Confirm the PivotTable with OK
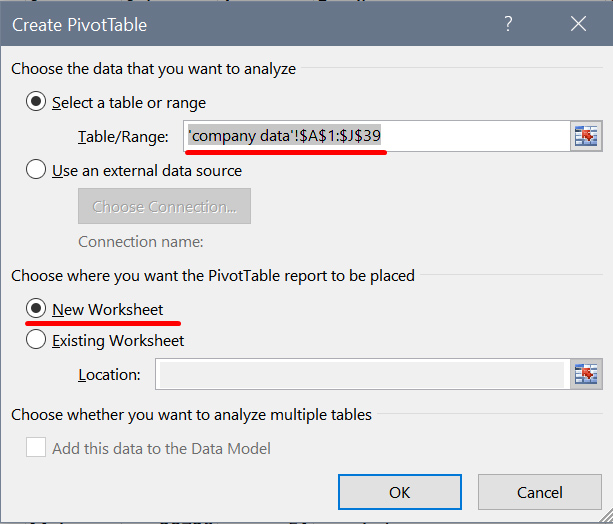This screenshot has width=613, height=524. click(400, 492)
